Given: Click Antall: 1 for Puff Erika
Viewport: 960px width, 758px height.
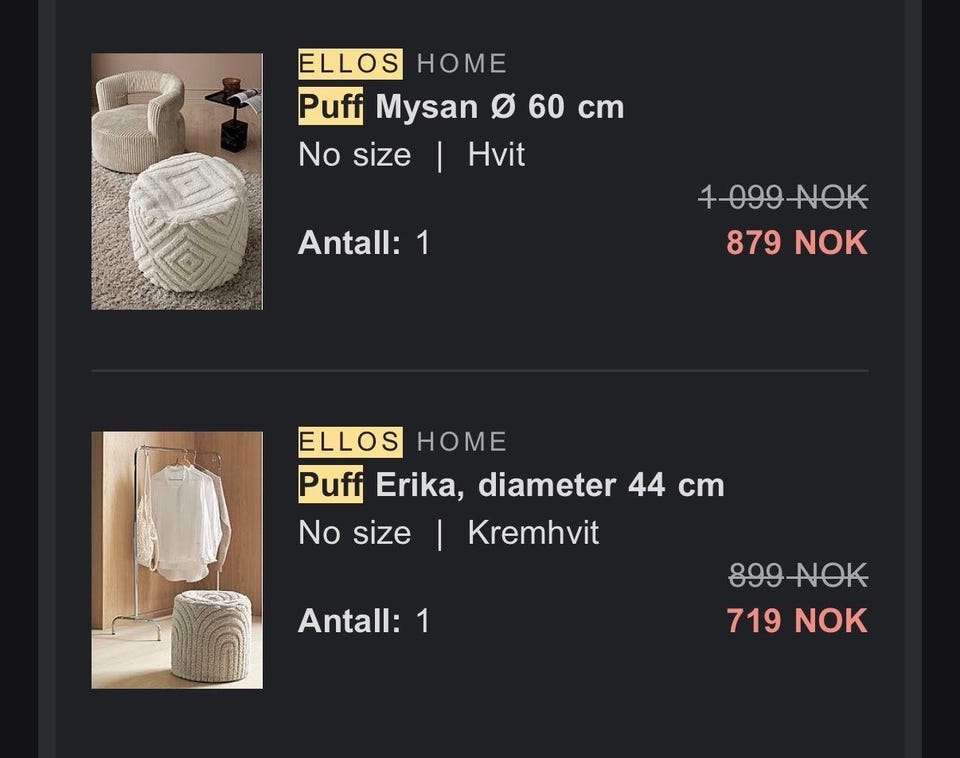Looking at the screenshot, I should [364, 621].
